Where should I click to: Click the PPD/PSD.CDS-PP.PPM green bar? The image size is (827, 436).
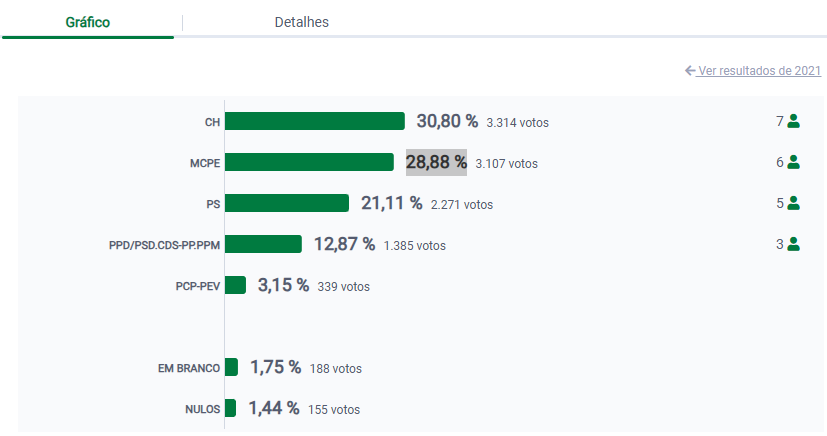(263, 244)
